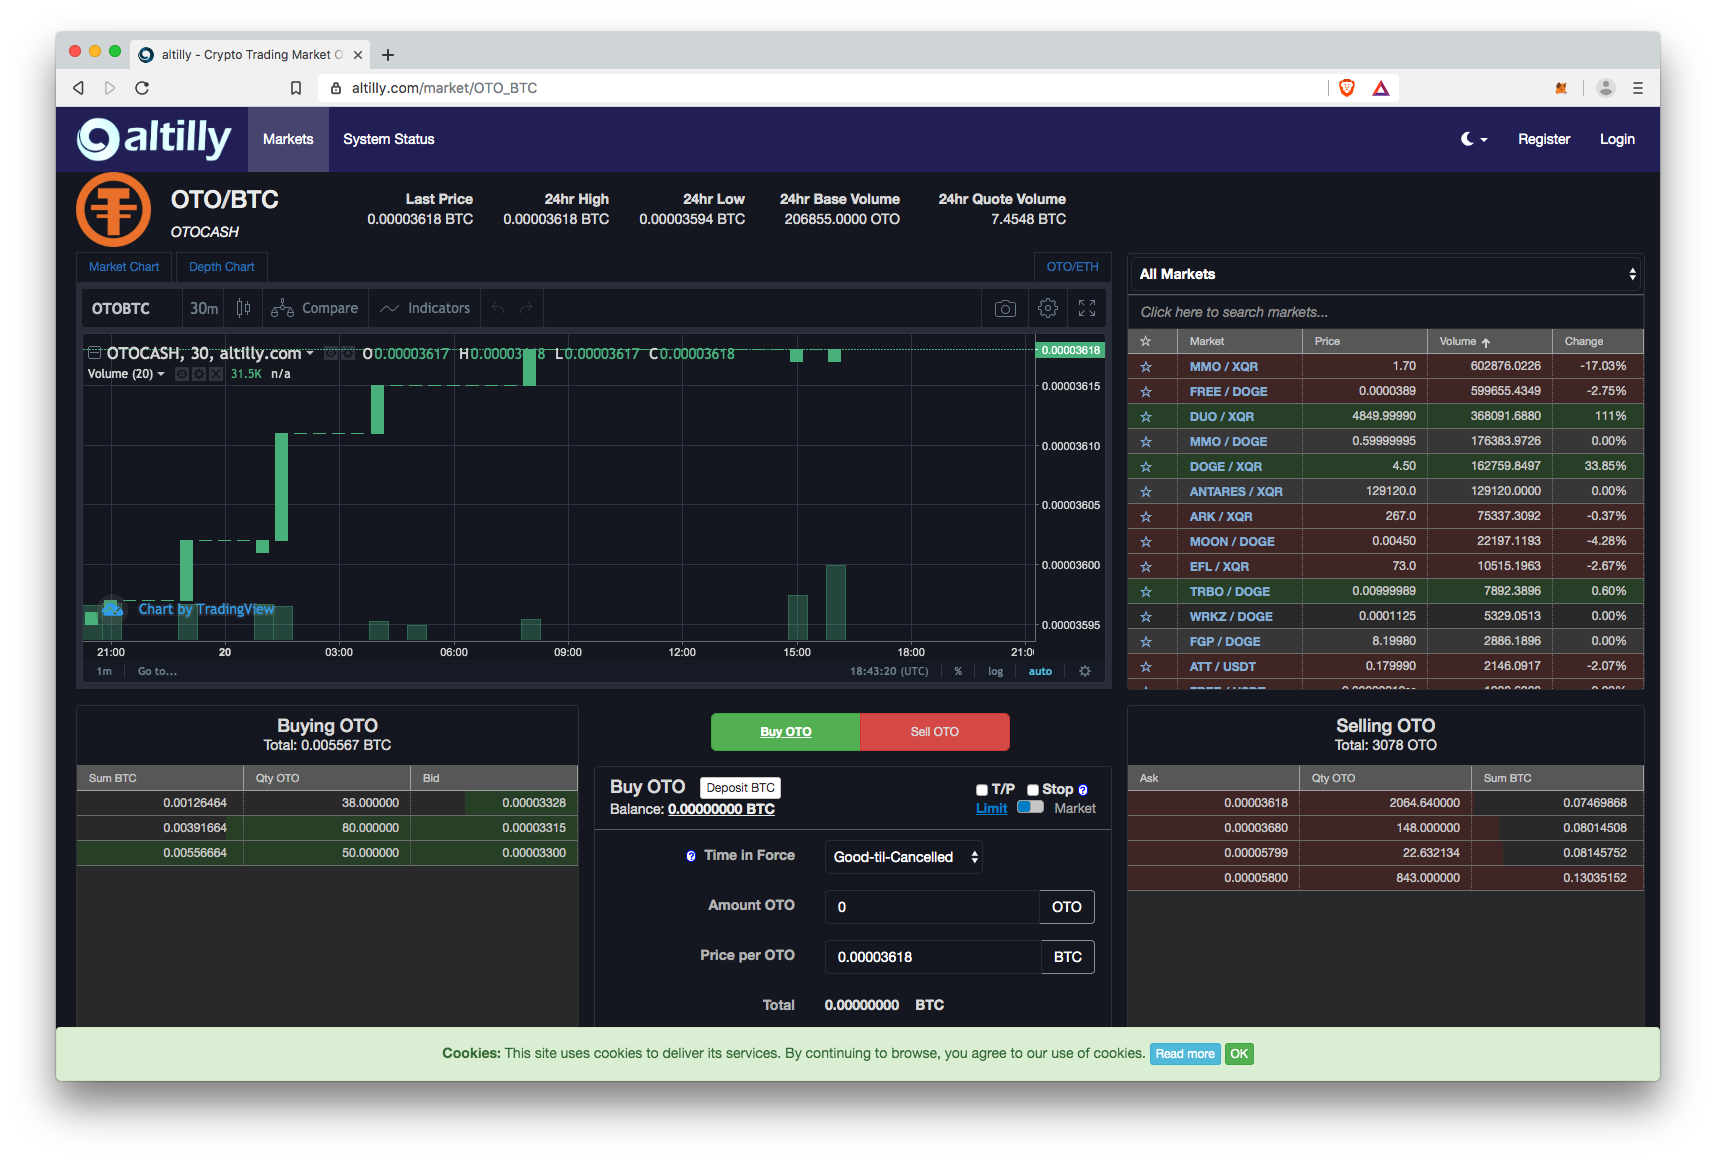Open the candlestick chart style selector
This screenshot has height=1161, width=1716.
coord(243,308)
